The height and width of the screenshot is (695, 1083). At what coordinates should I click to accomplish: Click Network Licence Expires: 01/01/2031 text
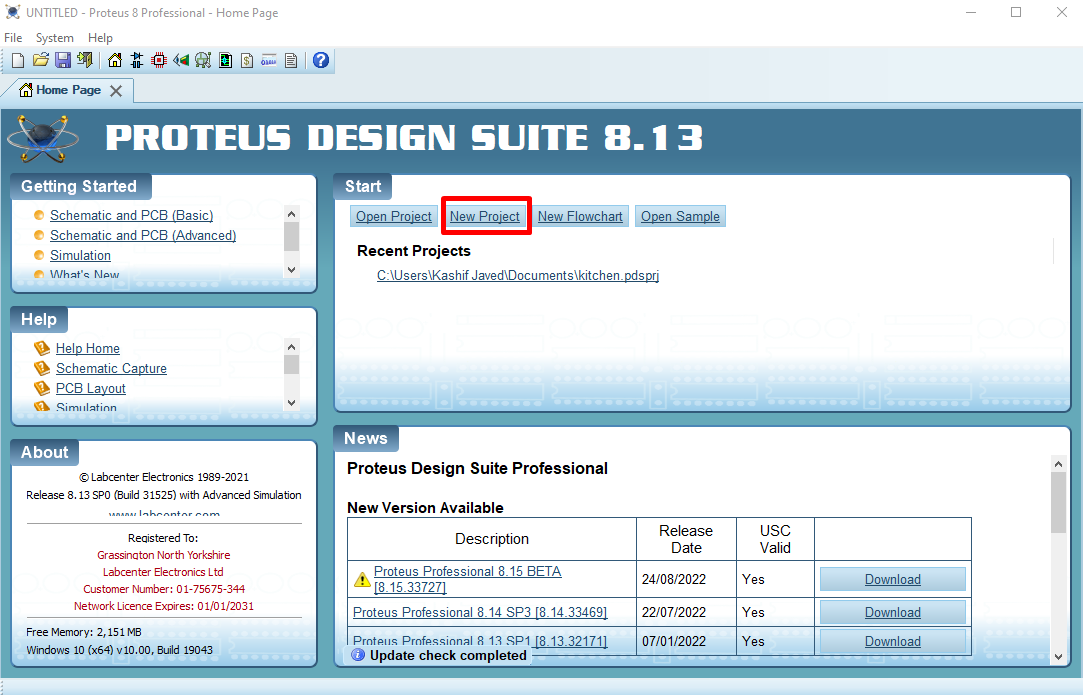[164, 607]
